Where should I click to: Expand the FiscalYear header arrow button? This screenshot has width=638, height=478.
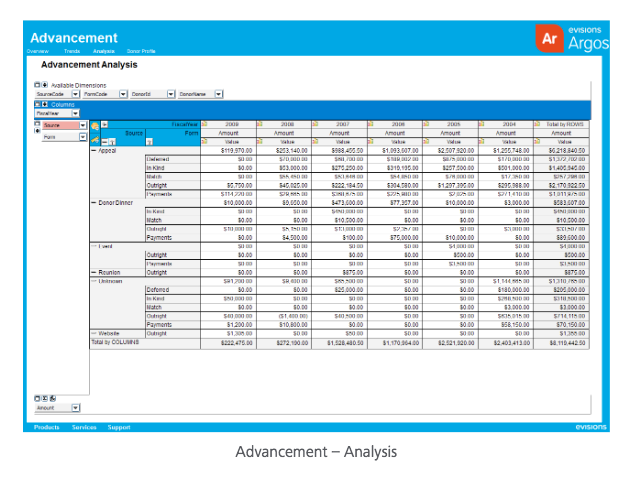coord(105,124)
